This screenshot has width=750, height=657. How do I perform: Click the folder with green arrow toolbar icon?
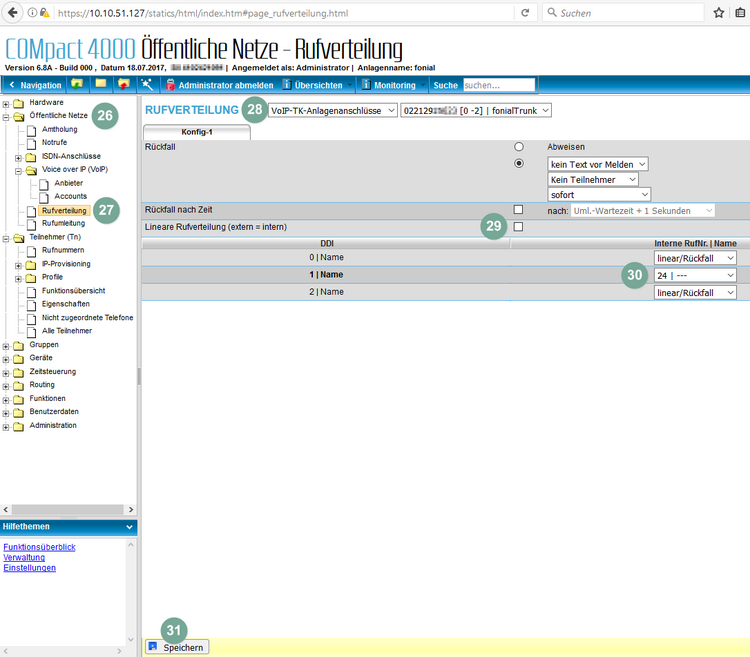click(x=77, y=84)
